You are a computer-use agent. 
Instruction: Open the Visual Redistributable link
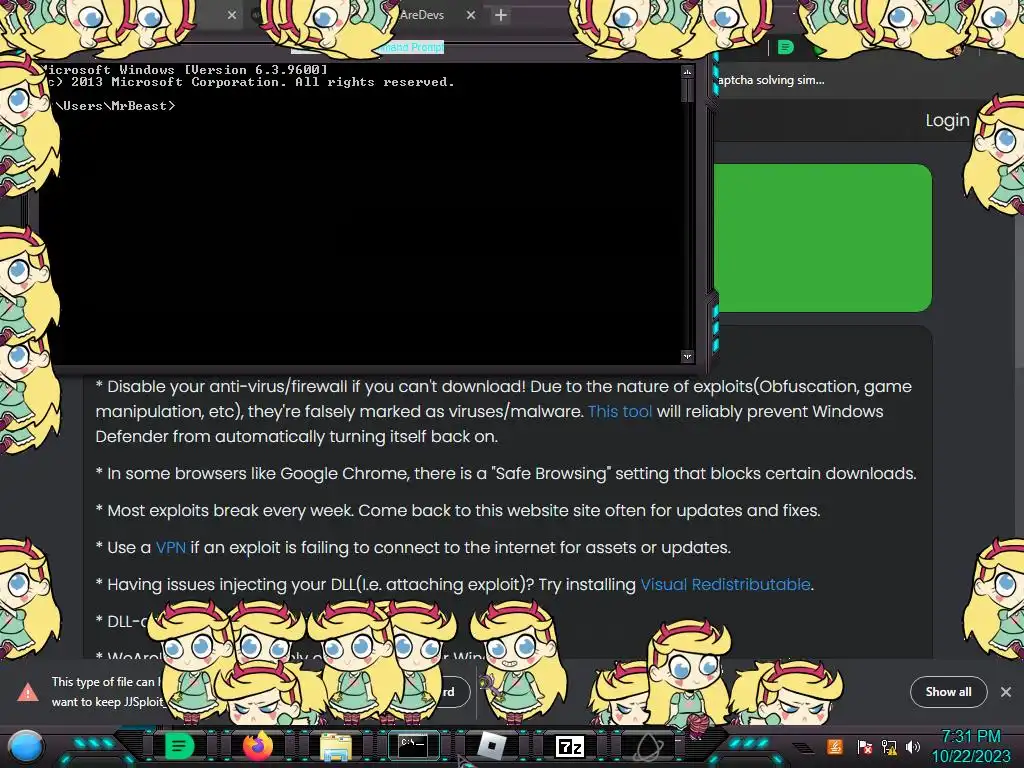[725, 584]
